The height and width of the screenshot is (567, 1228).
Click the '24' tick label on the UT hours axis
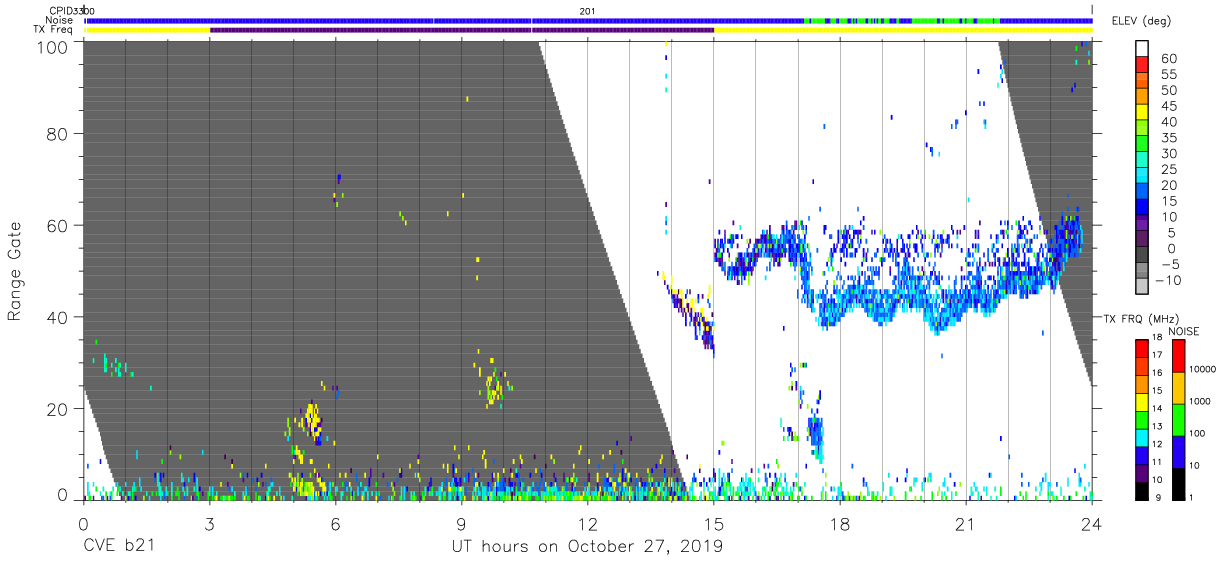(x=1091, y=523)
